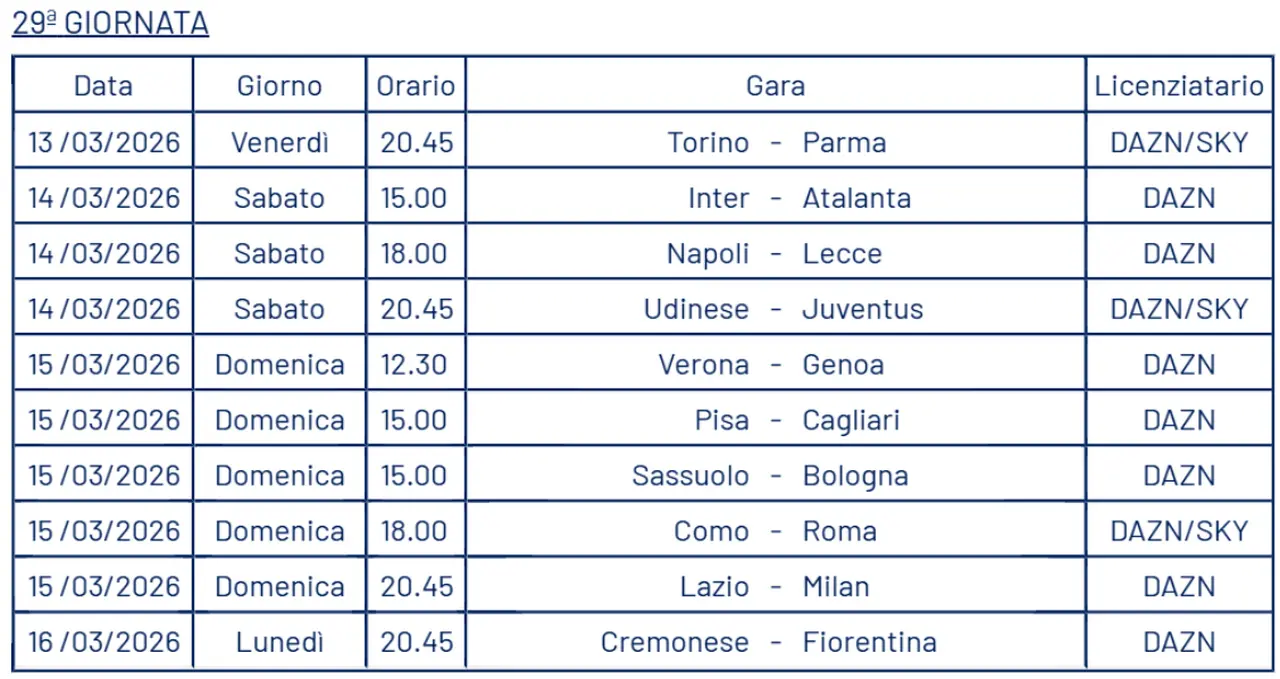Click the 13/03/2026 date cell
1280x679 pixels.
[103, 142]
